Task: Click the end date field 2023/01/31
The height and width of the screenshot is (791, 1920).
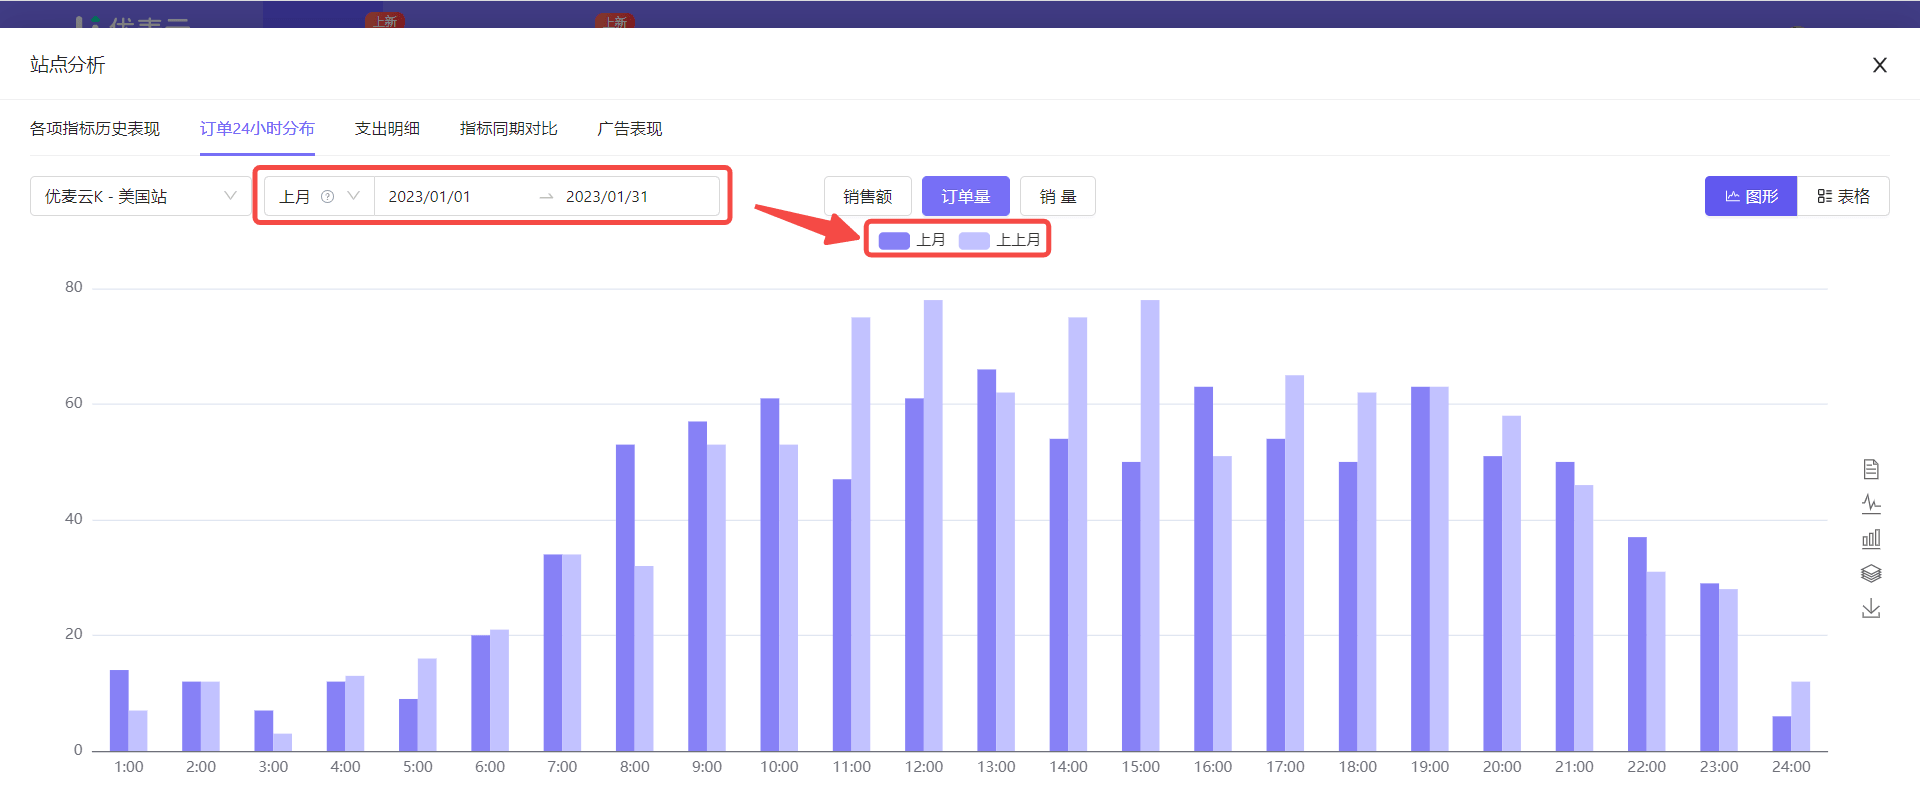Action: coord(607,196)
